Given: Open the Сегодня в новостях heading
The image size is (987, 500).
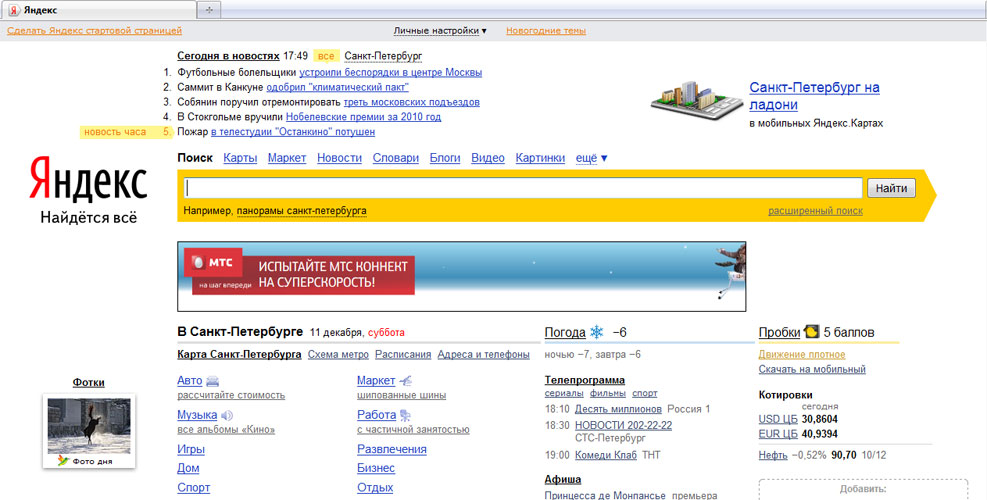Looking at the screenshot, I should (228, 56).
